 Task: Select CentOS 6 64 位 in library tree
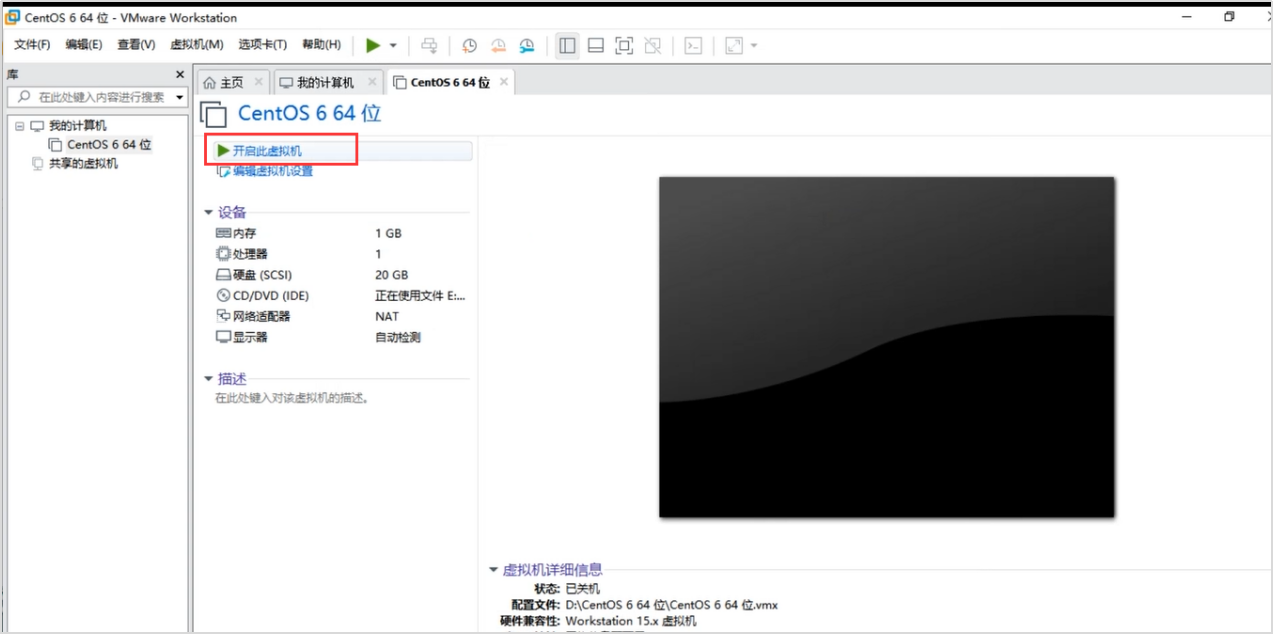(109, 145)
